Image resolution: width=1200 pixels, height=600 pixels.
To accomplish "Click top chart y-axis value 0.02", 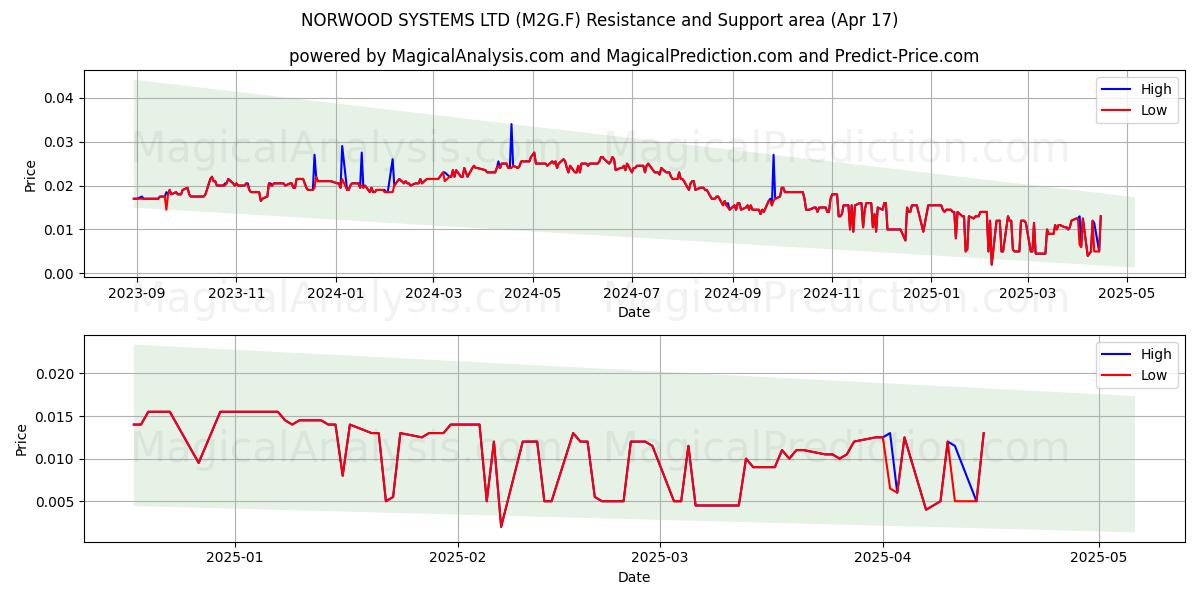I will click(60, 186).
